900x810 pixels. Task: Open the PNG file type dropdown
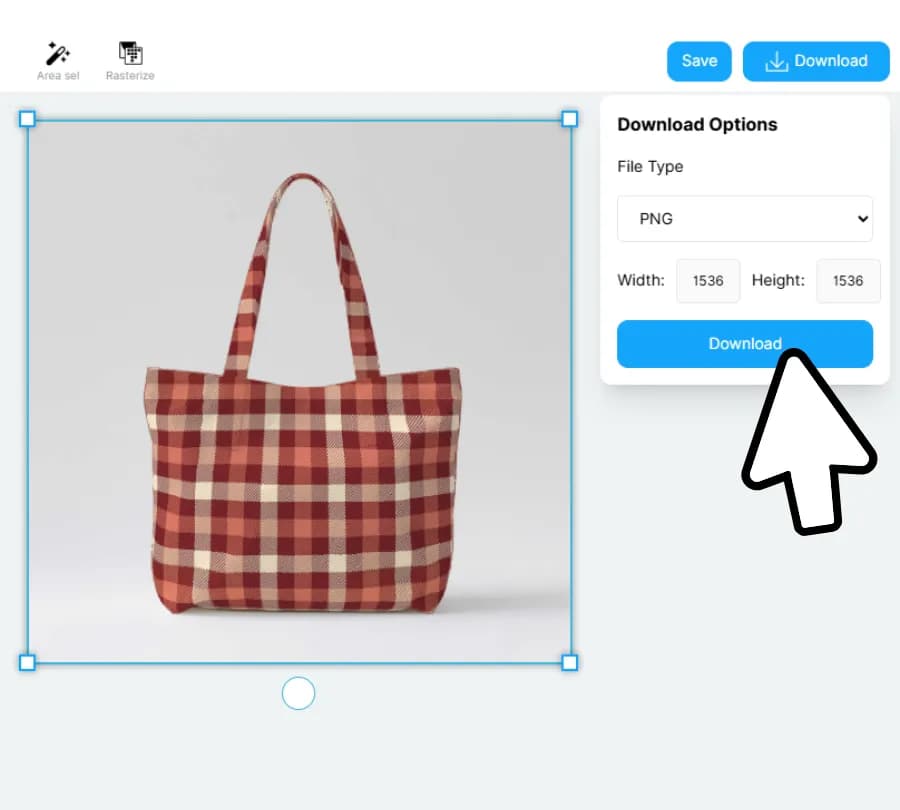[744, 219]
